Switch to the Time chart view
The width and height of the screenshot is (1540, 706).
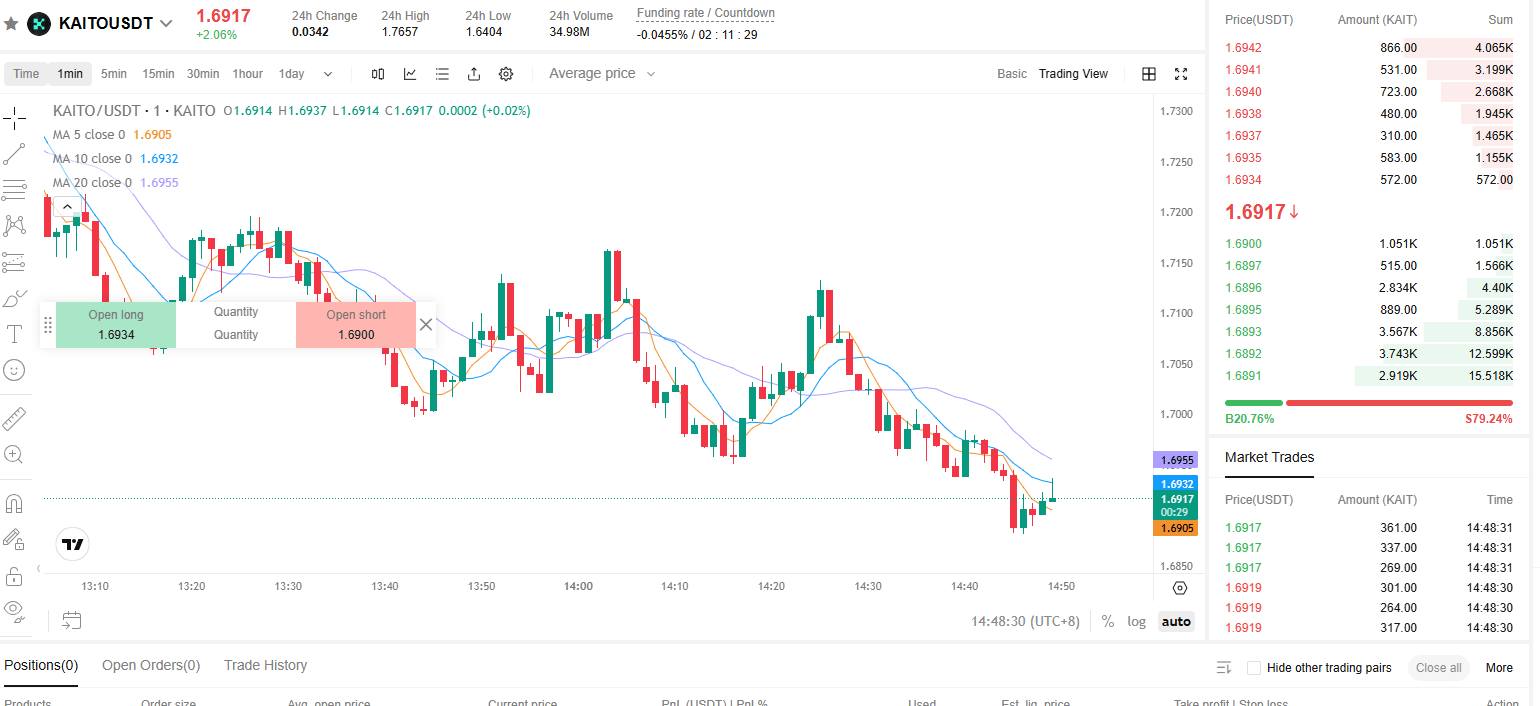click(26, 74)
